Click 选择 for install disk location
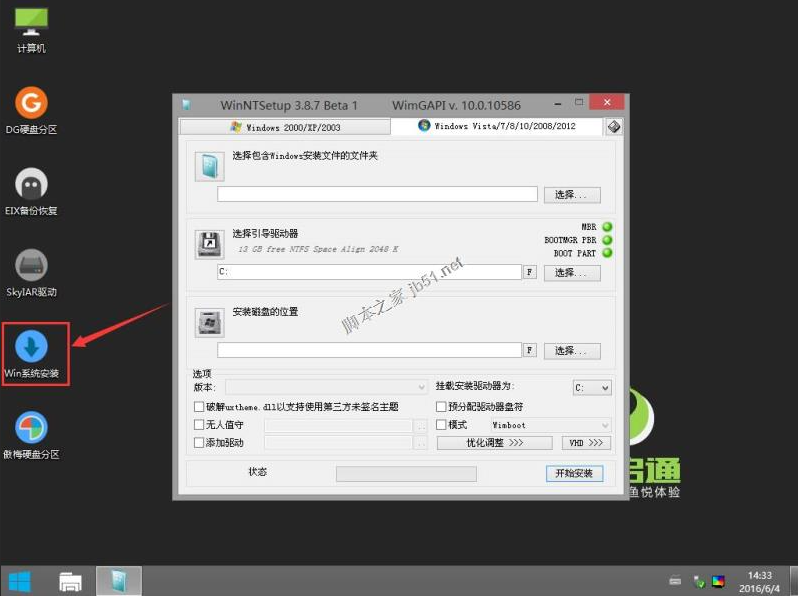 point(572,351)
